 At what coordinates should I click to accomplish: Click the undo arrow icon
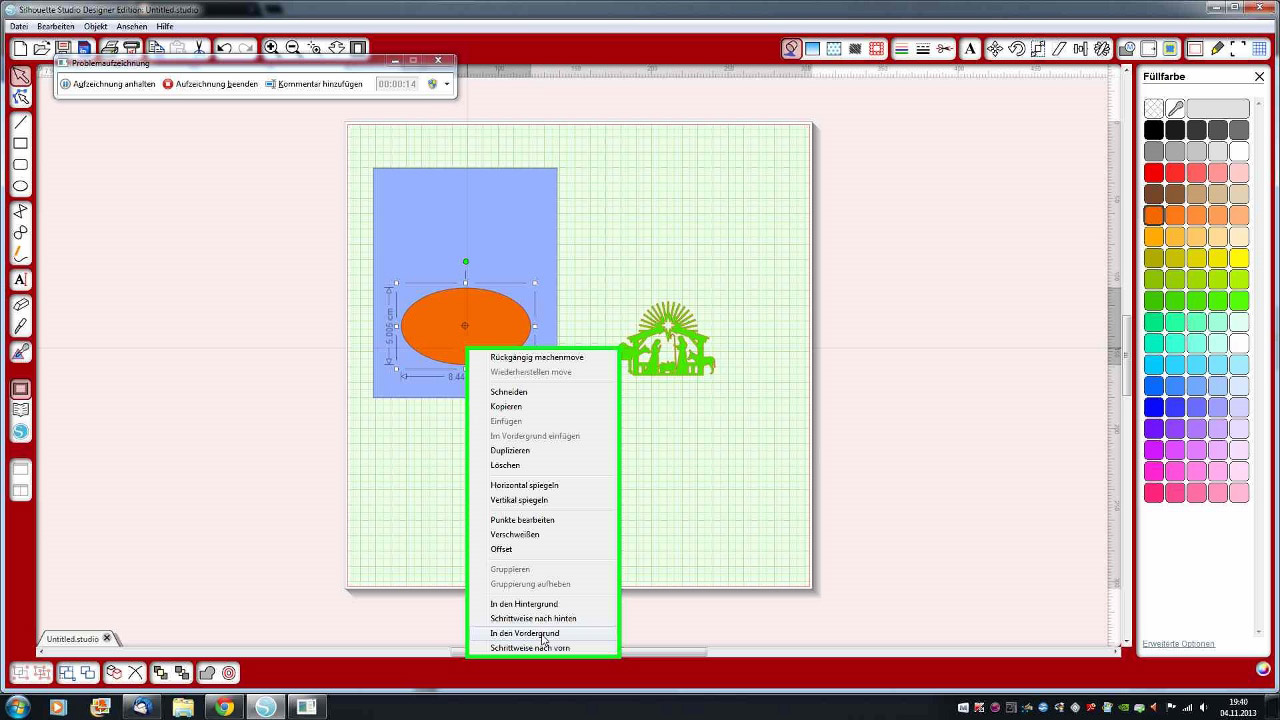coord(224,48)
